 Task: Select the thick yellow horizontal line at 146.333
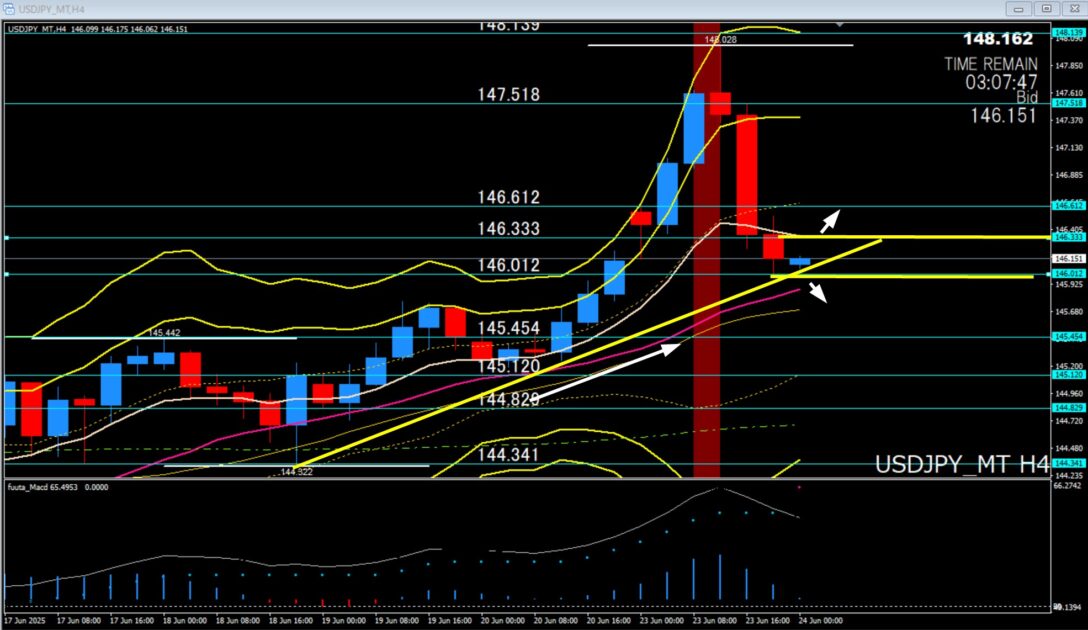[960, 238]
